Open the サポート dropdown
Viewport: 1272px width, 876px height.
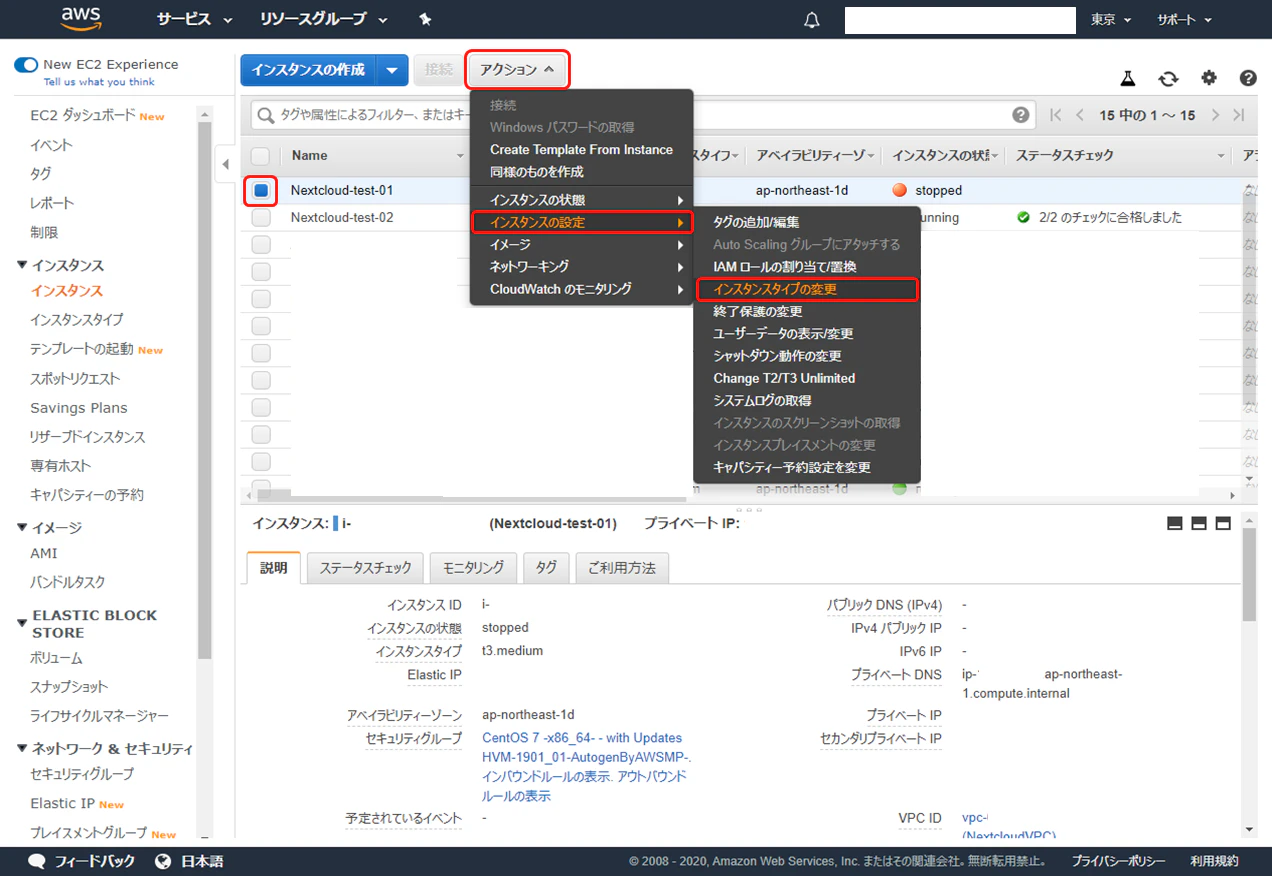(1184, 20)
